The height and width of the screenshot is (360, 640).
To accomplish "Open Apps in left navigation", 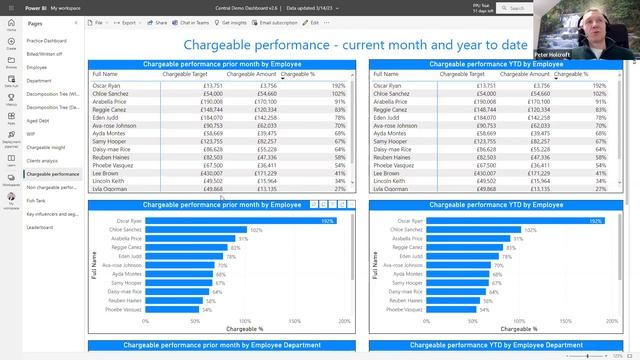I will [x=11, y=118].
